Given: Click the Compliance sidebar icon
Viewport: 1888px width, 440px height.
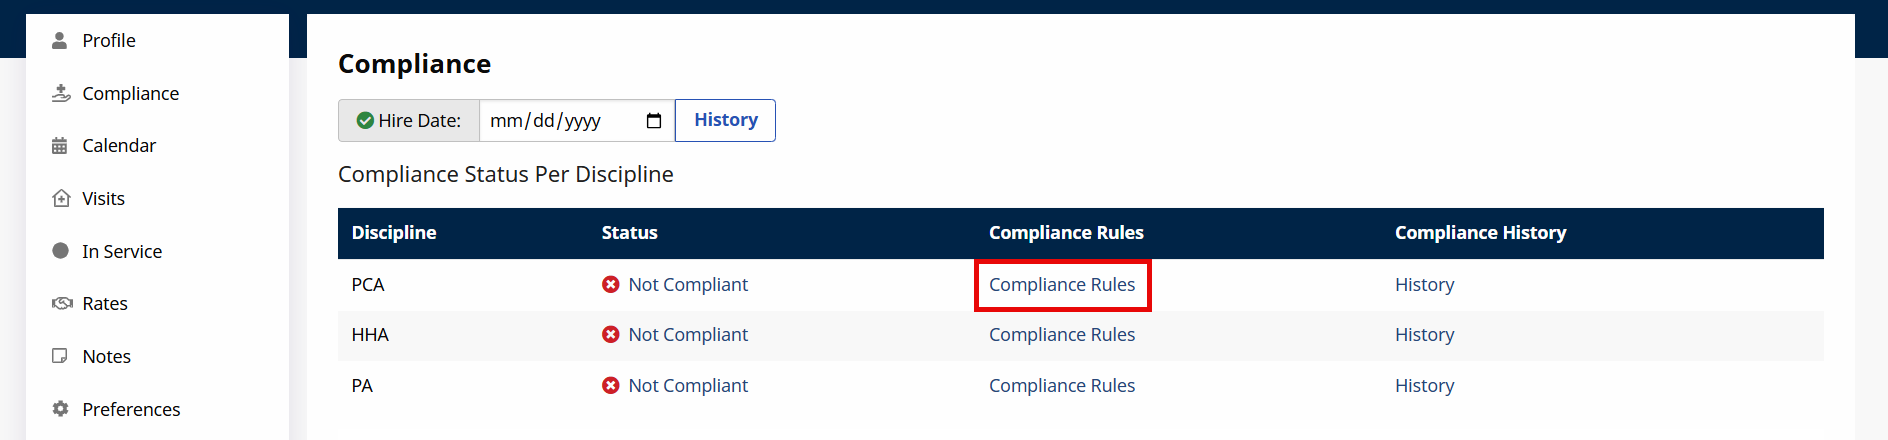Looking at the screenshot, I should click(x=61, y=93).
